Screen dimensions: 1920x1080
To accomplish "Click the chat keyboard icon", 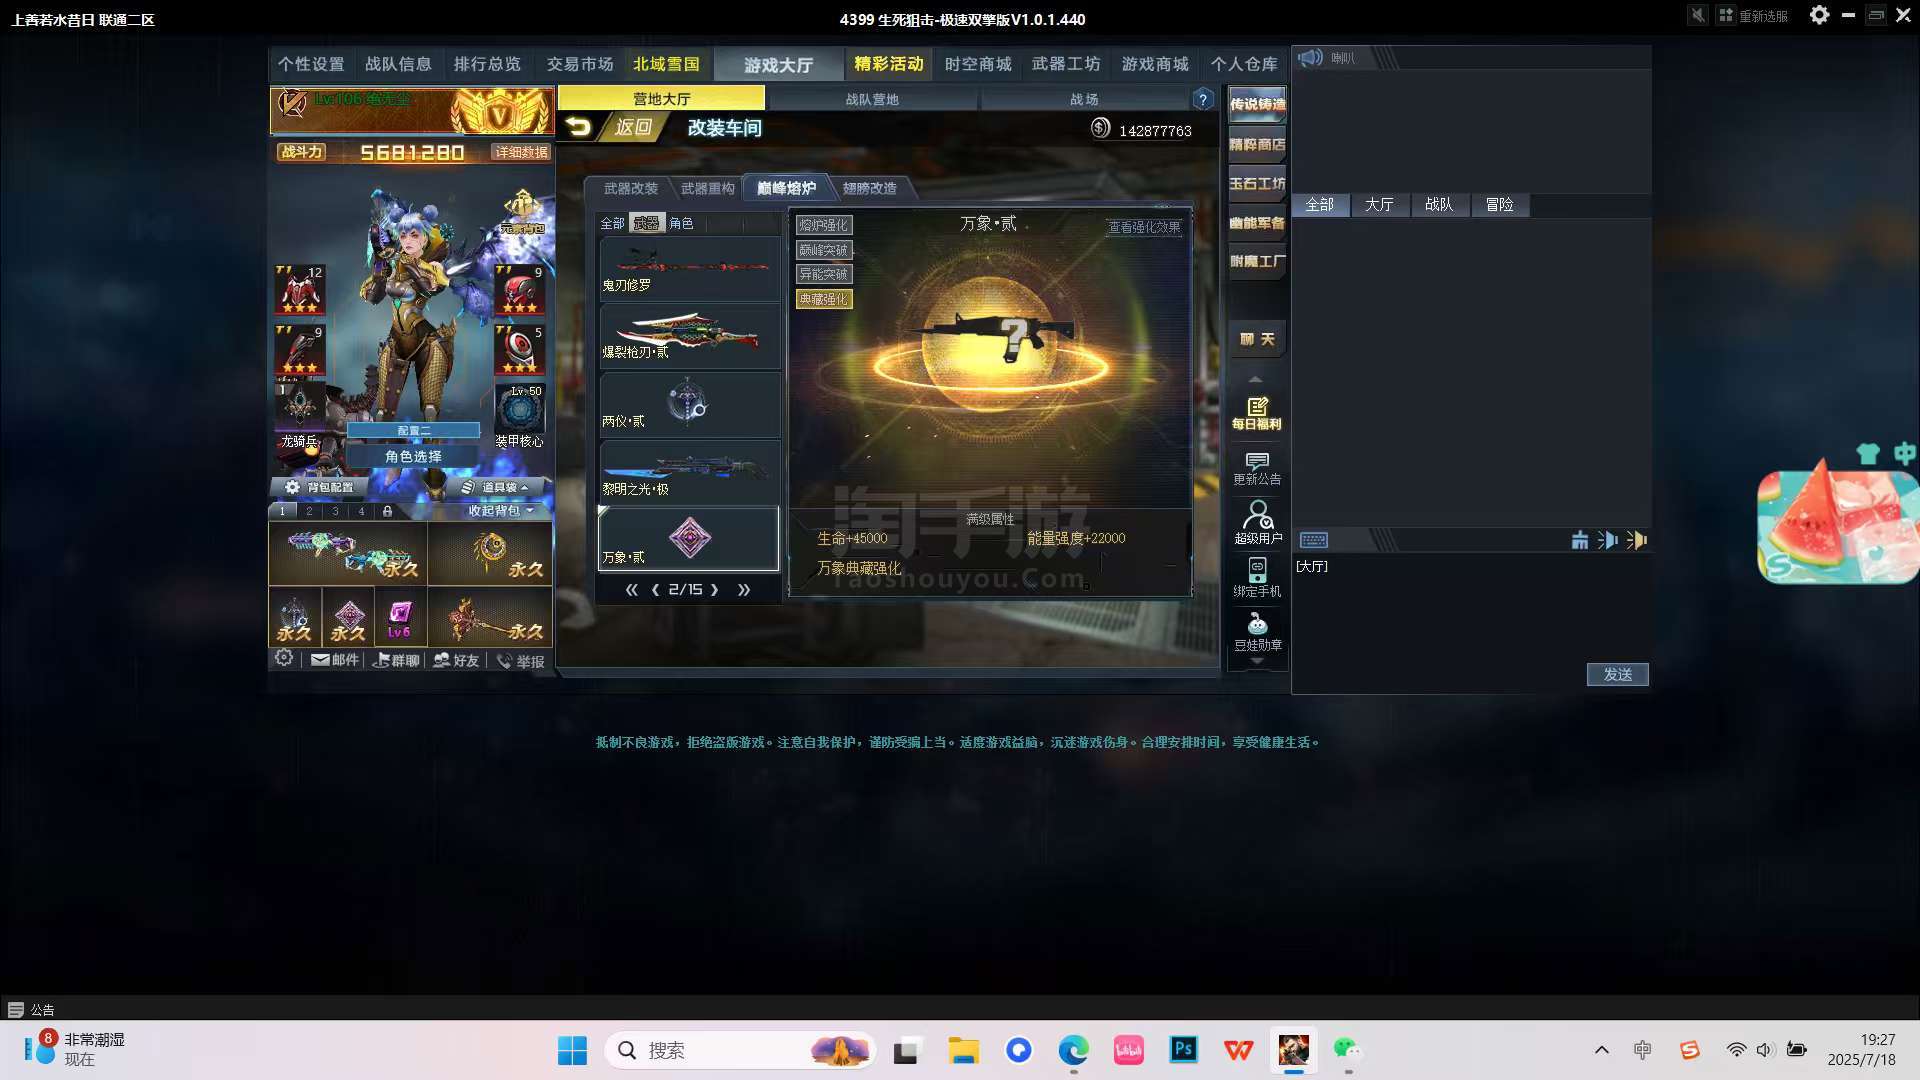I will pos(1313,540).
